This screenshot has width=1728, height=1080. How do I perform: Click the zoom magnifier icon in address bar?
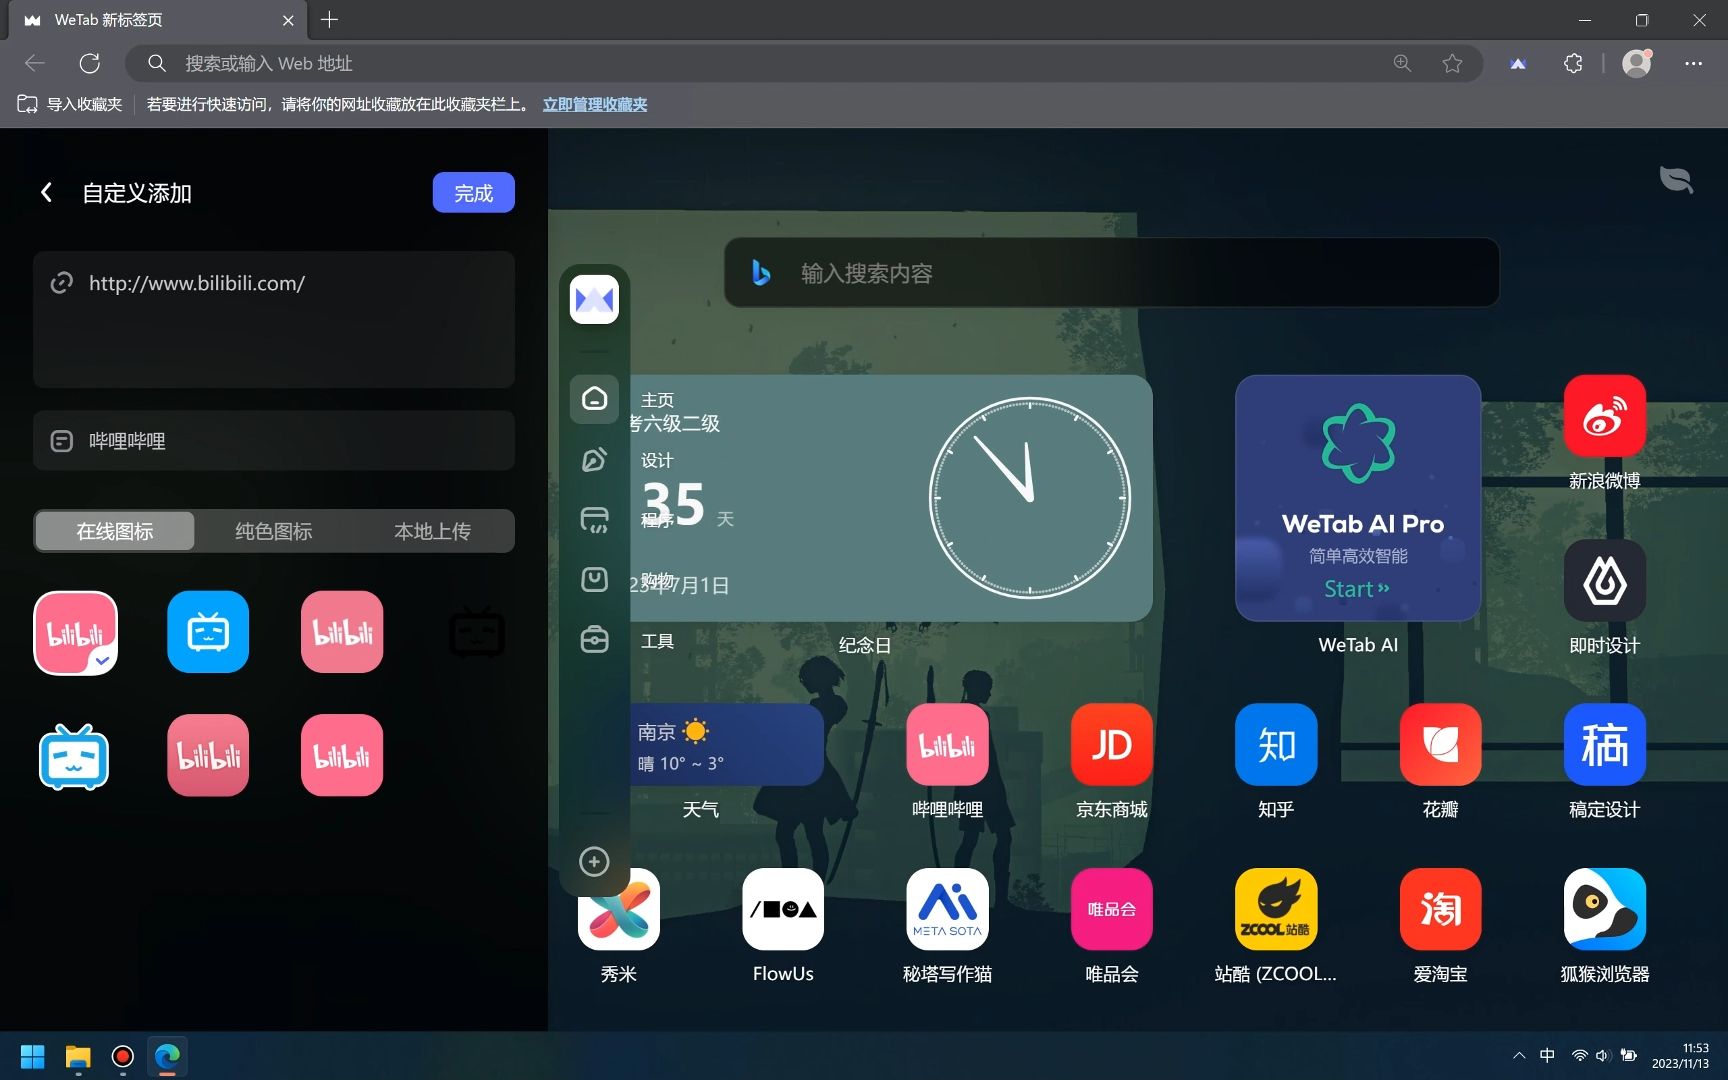1402,63
